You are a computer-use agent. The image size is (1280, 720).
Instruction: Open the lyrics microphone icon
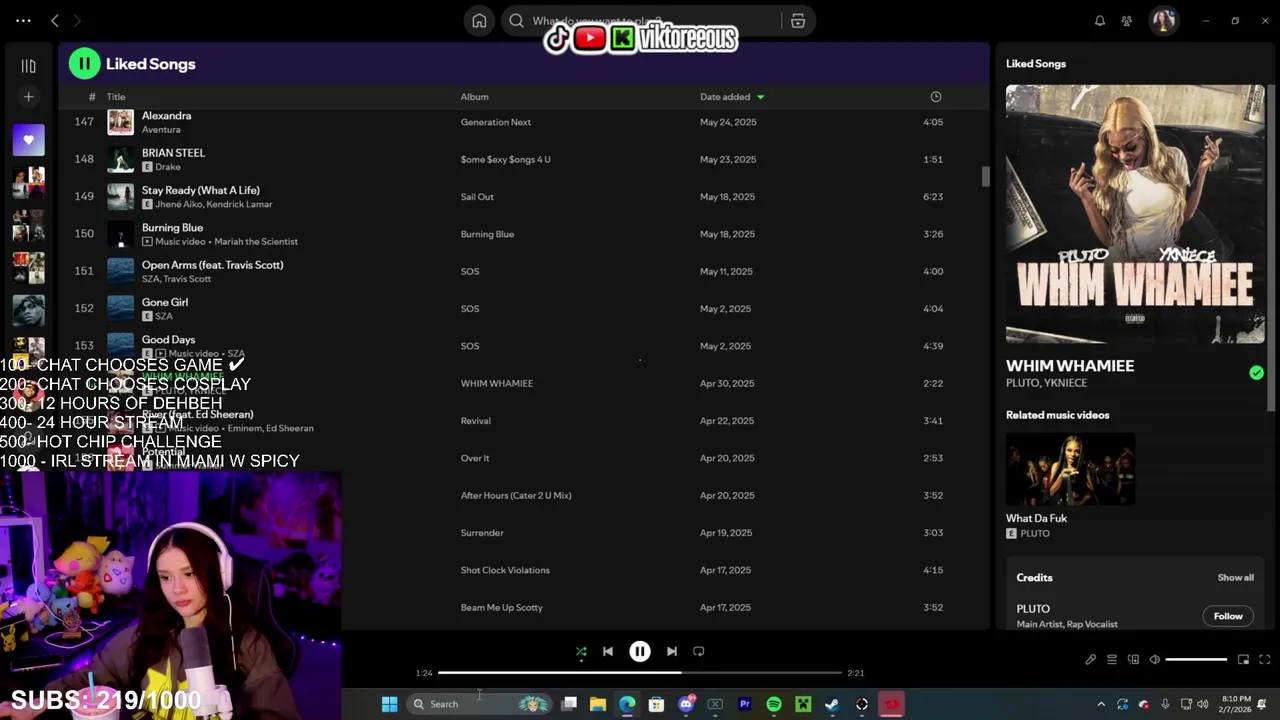coord(1091,660)
